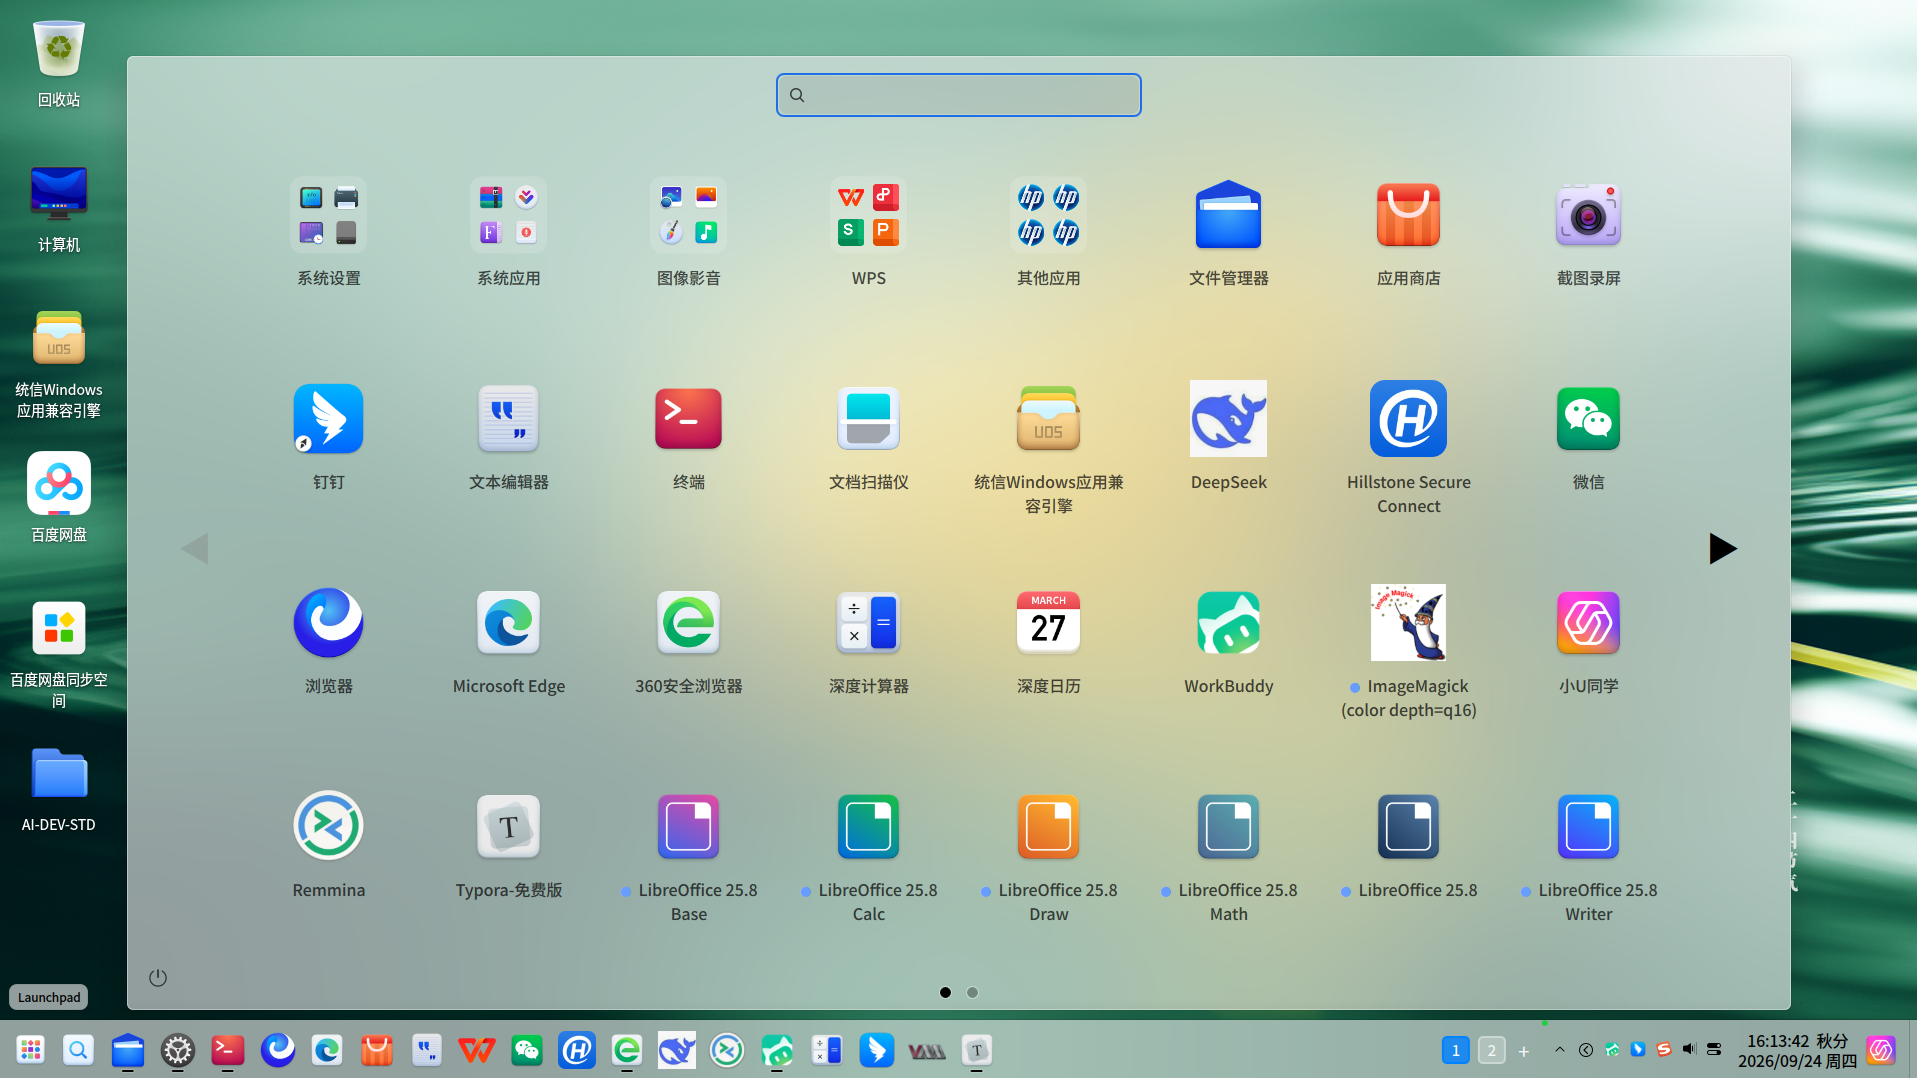Viewport: 1917px width, 1078px height.
Task: Open LibreOffice 25.8 Draw
Action: (1048, 826)
